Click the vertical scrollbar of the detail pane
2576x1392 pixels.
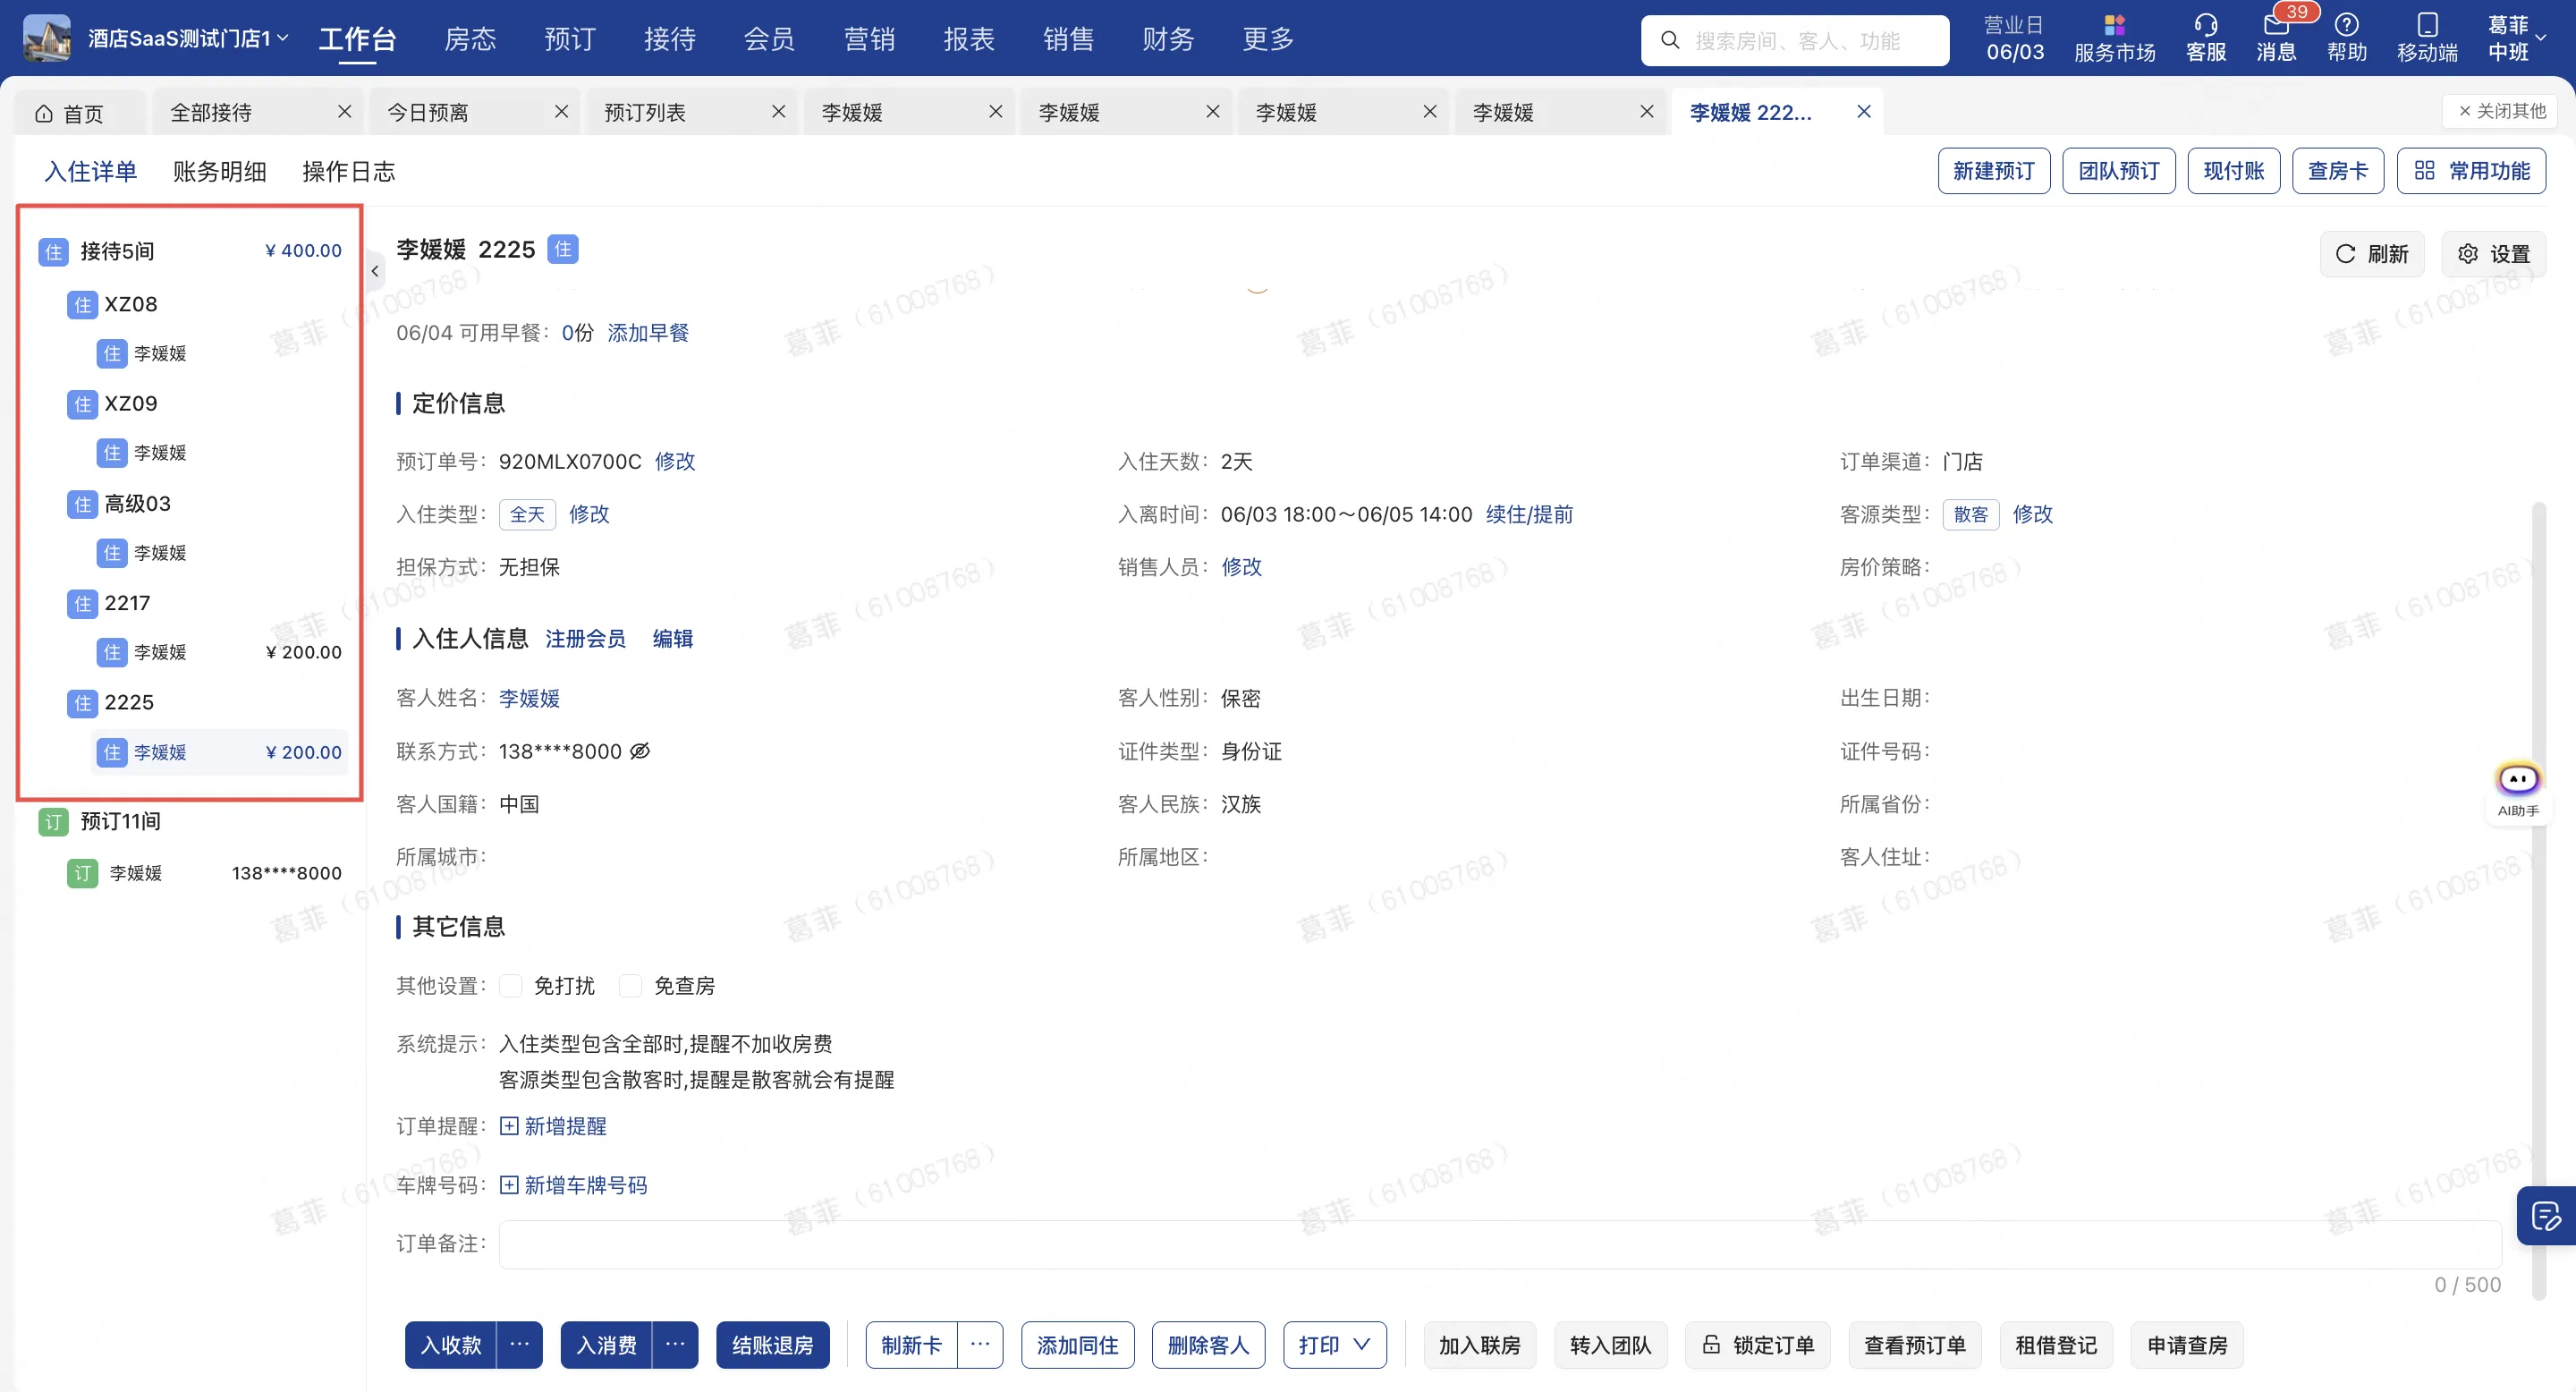point(2538,900)
